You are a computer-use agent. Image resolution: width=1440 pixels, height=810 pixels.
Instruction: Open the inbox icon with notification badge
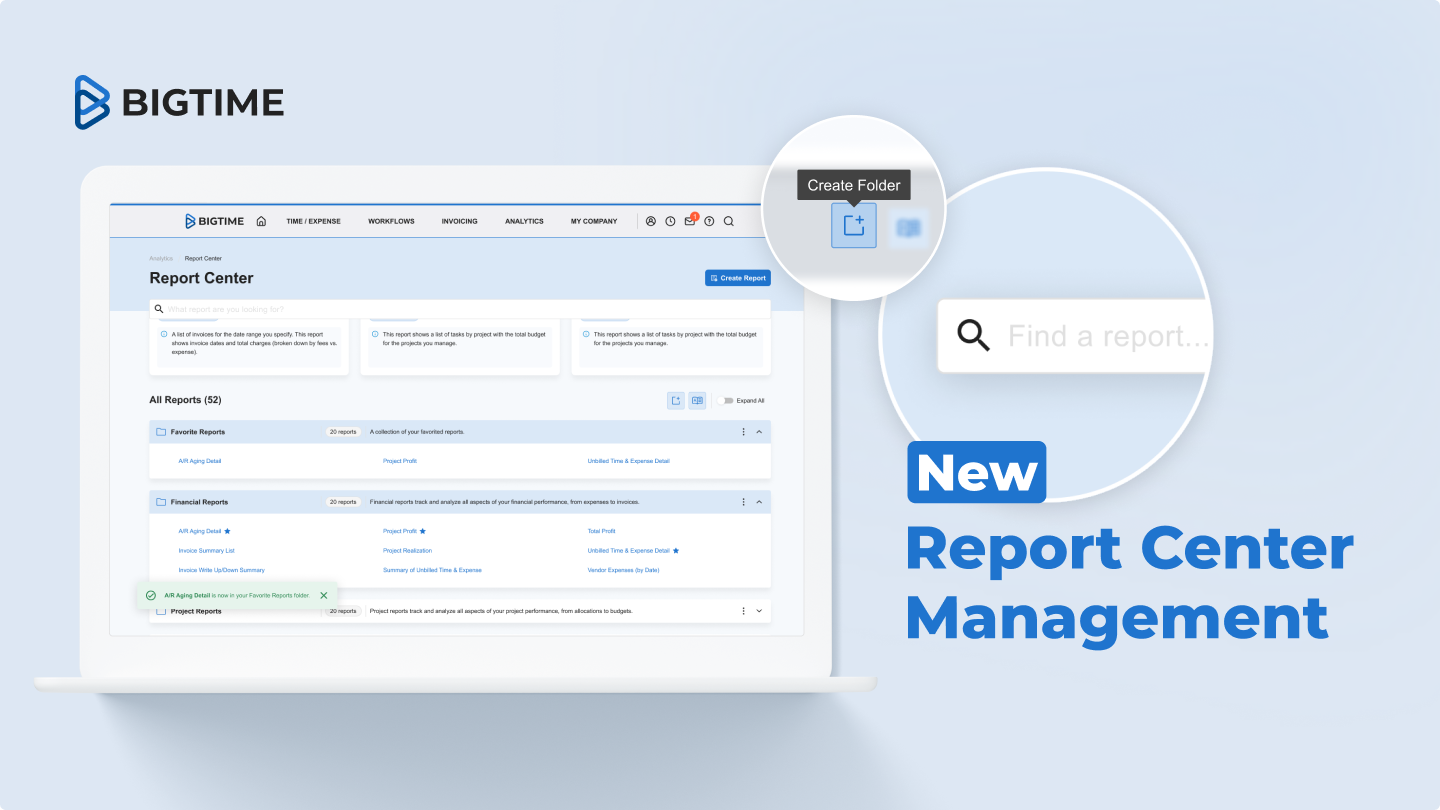click(690, 220)
